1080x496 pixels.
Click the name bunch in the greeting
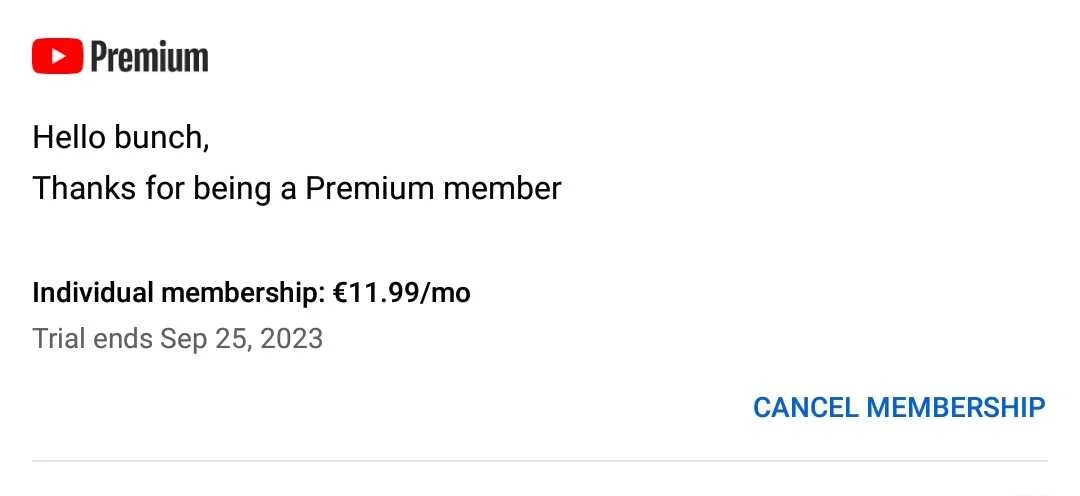(161, 138)
